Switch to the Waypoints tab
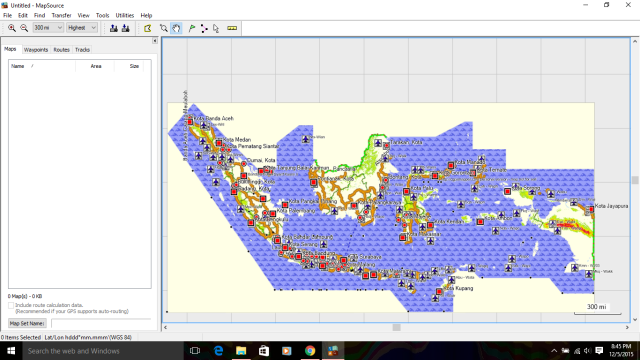Viewport: 640px width, 360px height. [36, 50]
